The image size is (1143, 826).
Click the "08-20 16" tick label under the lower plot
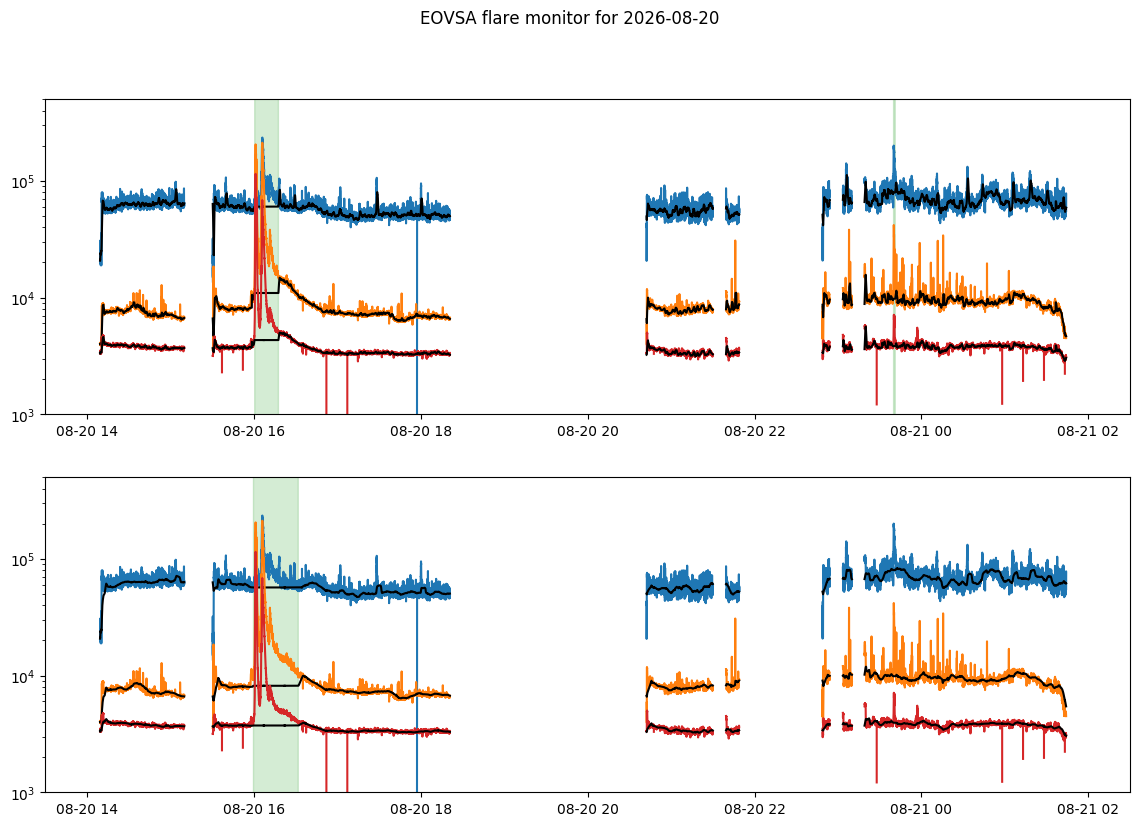coord(254,809)
